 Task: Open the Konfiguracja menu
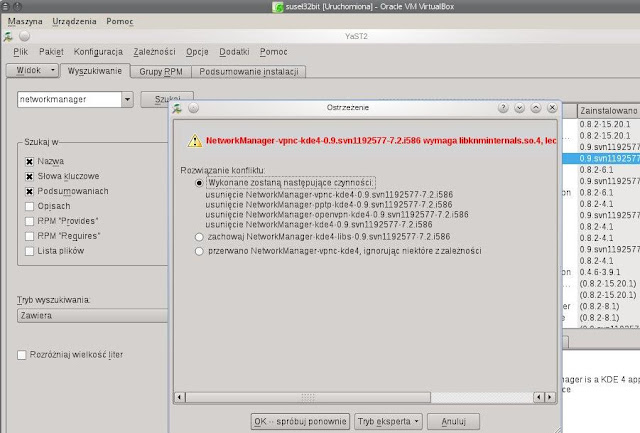(98, 52)
